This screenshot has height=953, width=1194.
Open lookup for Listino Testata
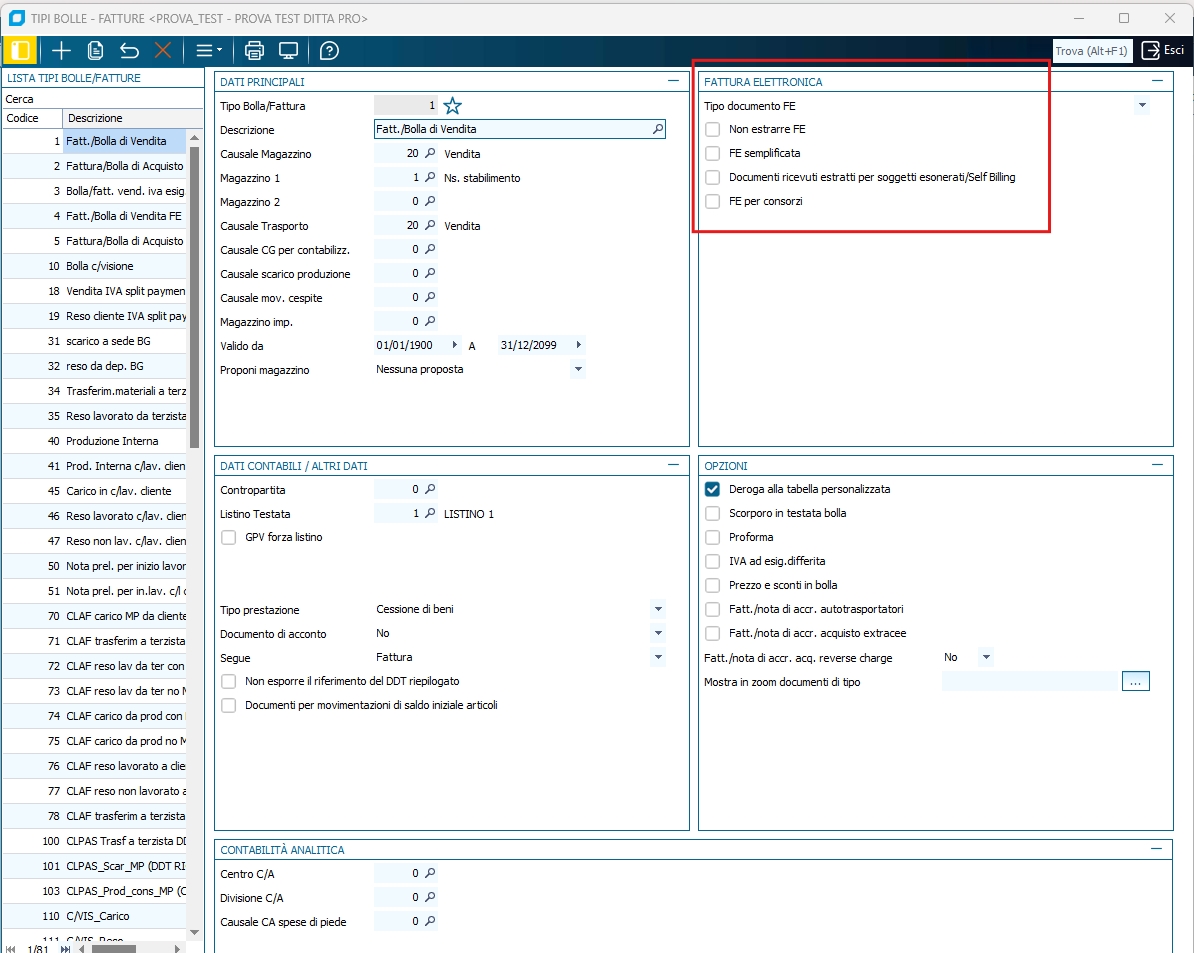point(430,514)
